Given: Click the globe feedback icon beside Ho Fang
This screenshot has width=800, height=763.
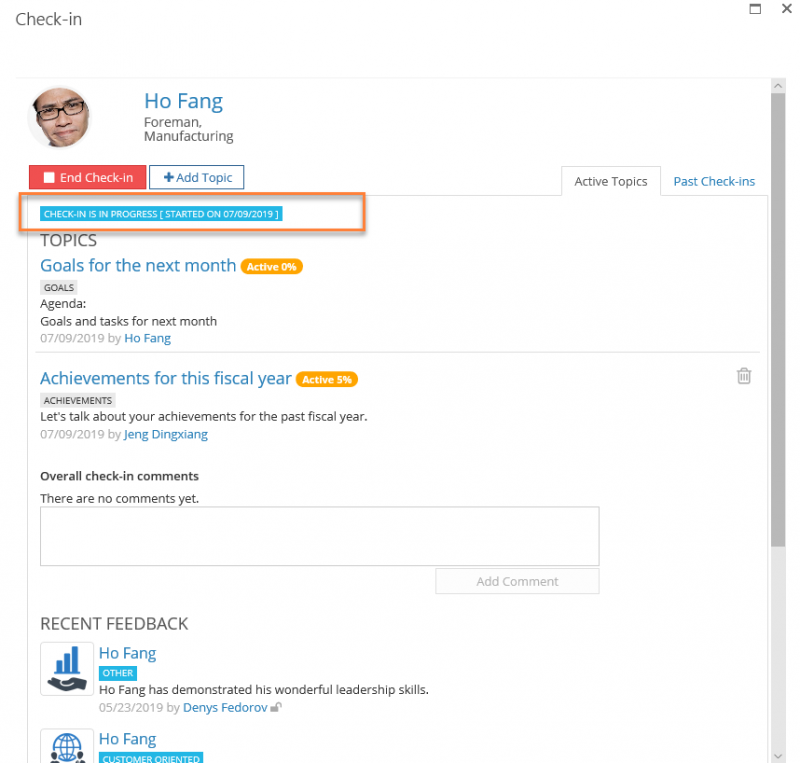Looking at the screenshot, I should [x=66, y=748].
